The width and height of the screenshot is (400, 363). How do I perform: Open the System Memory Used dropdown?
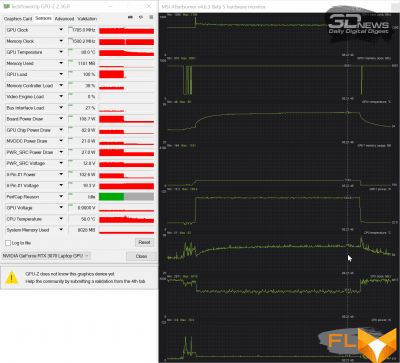coord(61,230)
